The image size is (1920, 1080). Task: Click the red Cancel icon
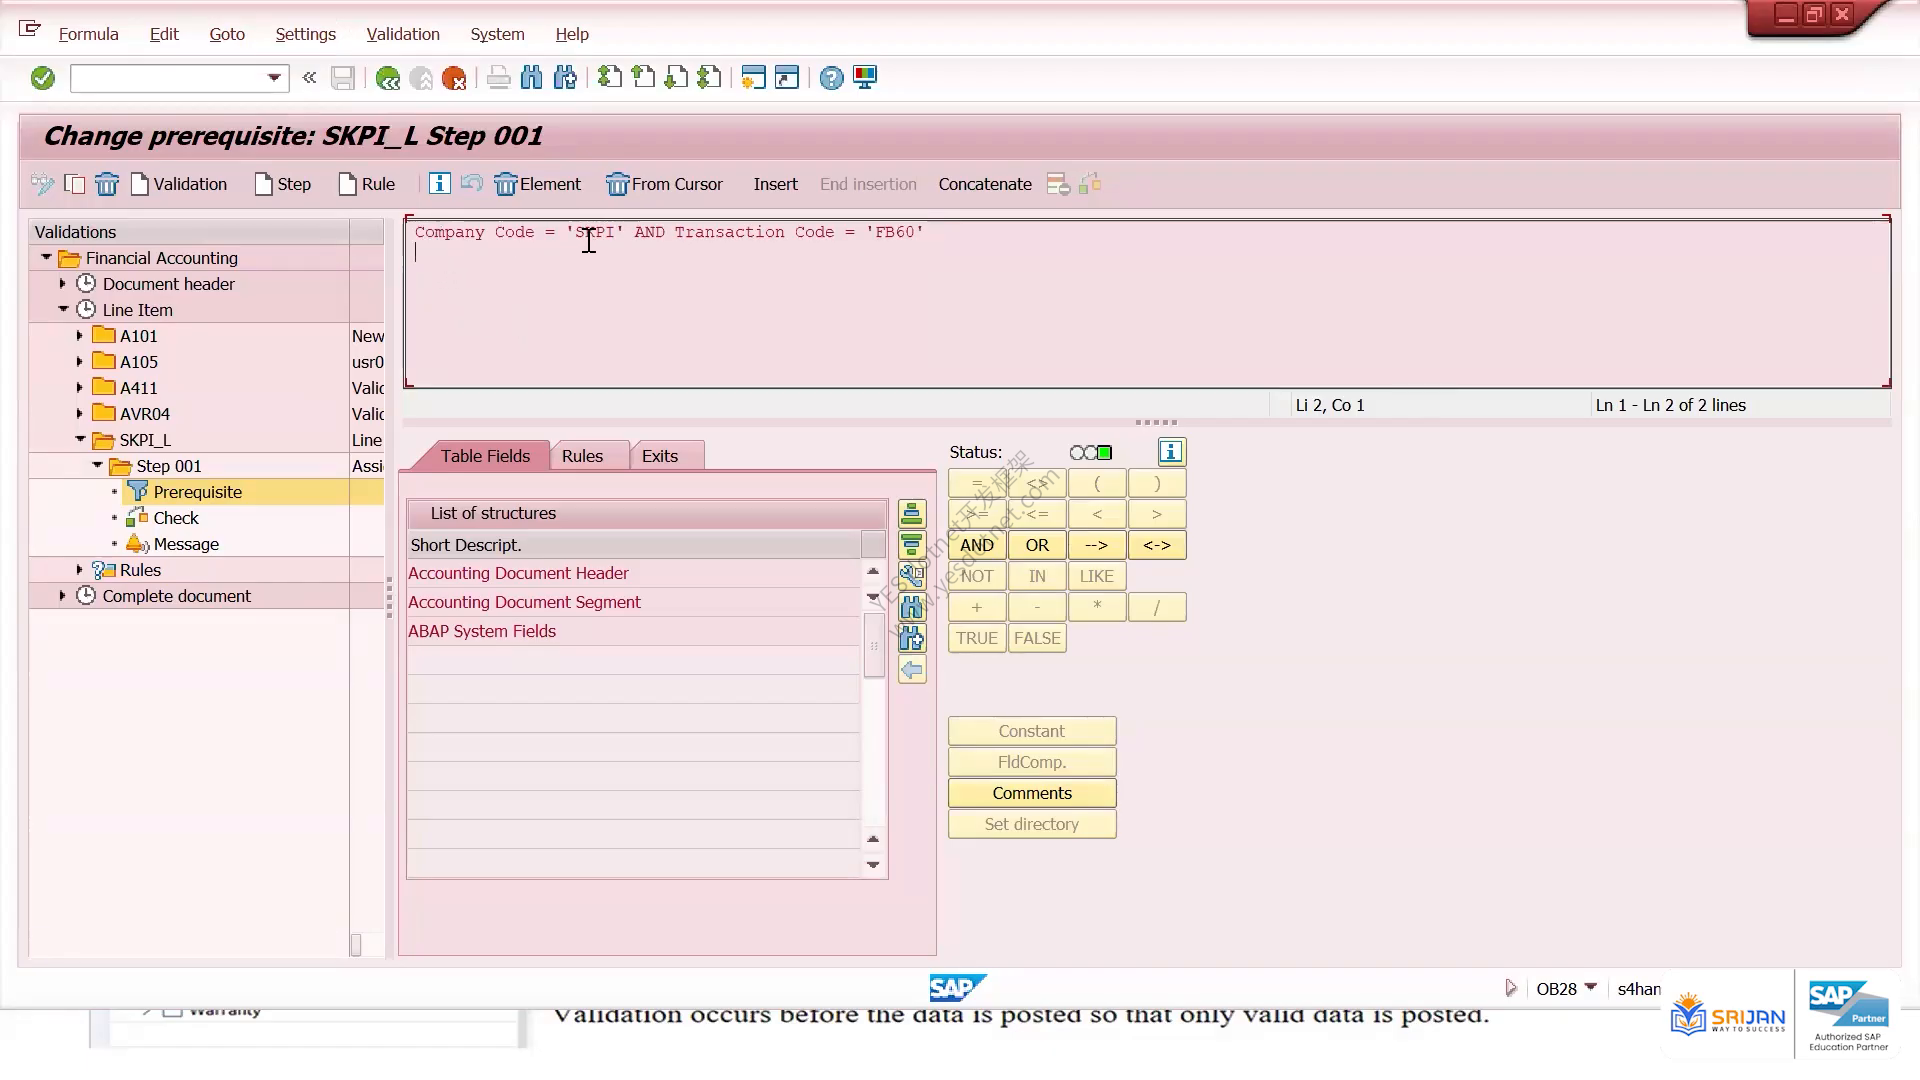[454, 78]
